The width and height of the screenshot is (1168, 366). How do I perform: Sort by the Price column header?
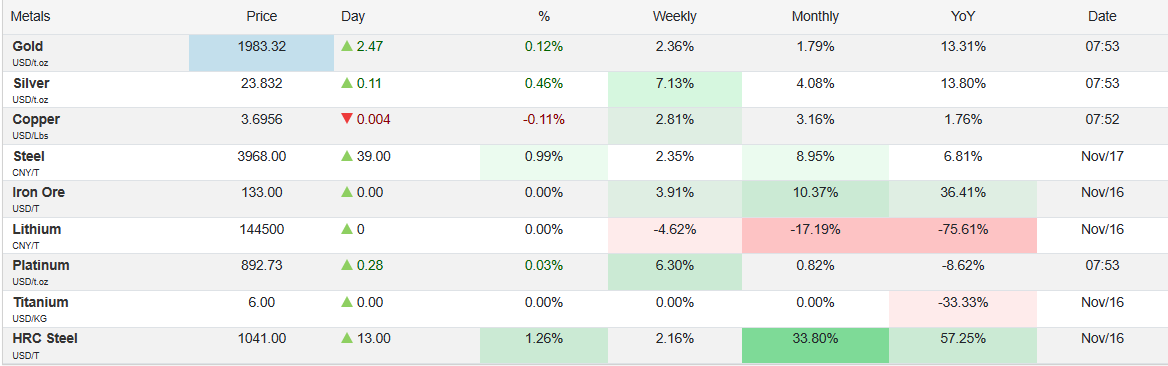coord(261,16)
